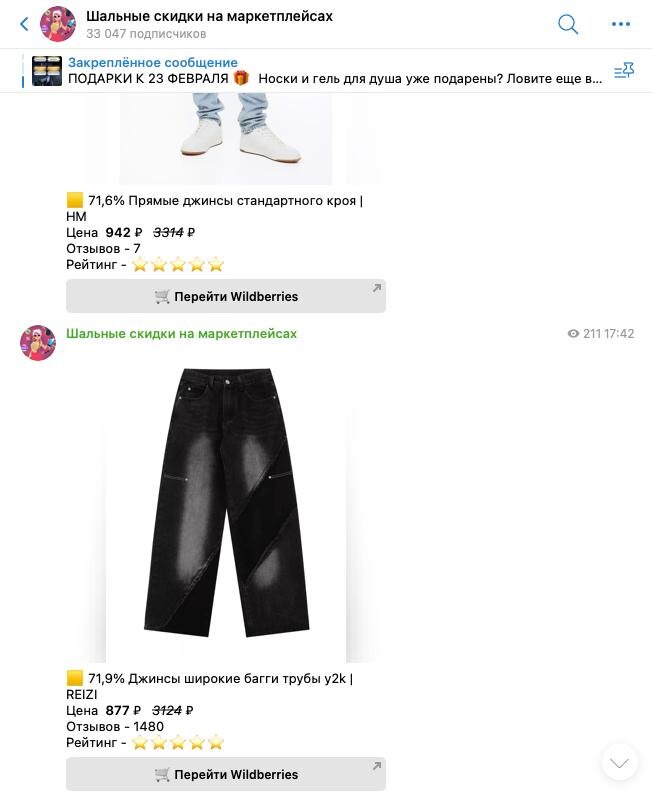652x798 pixels.
Task: Open the light-blue jeans photo
Action: [225, 138]
